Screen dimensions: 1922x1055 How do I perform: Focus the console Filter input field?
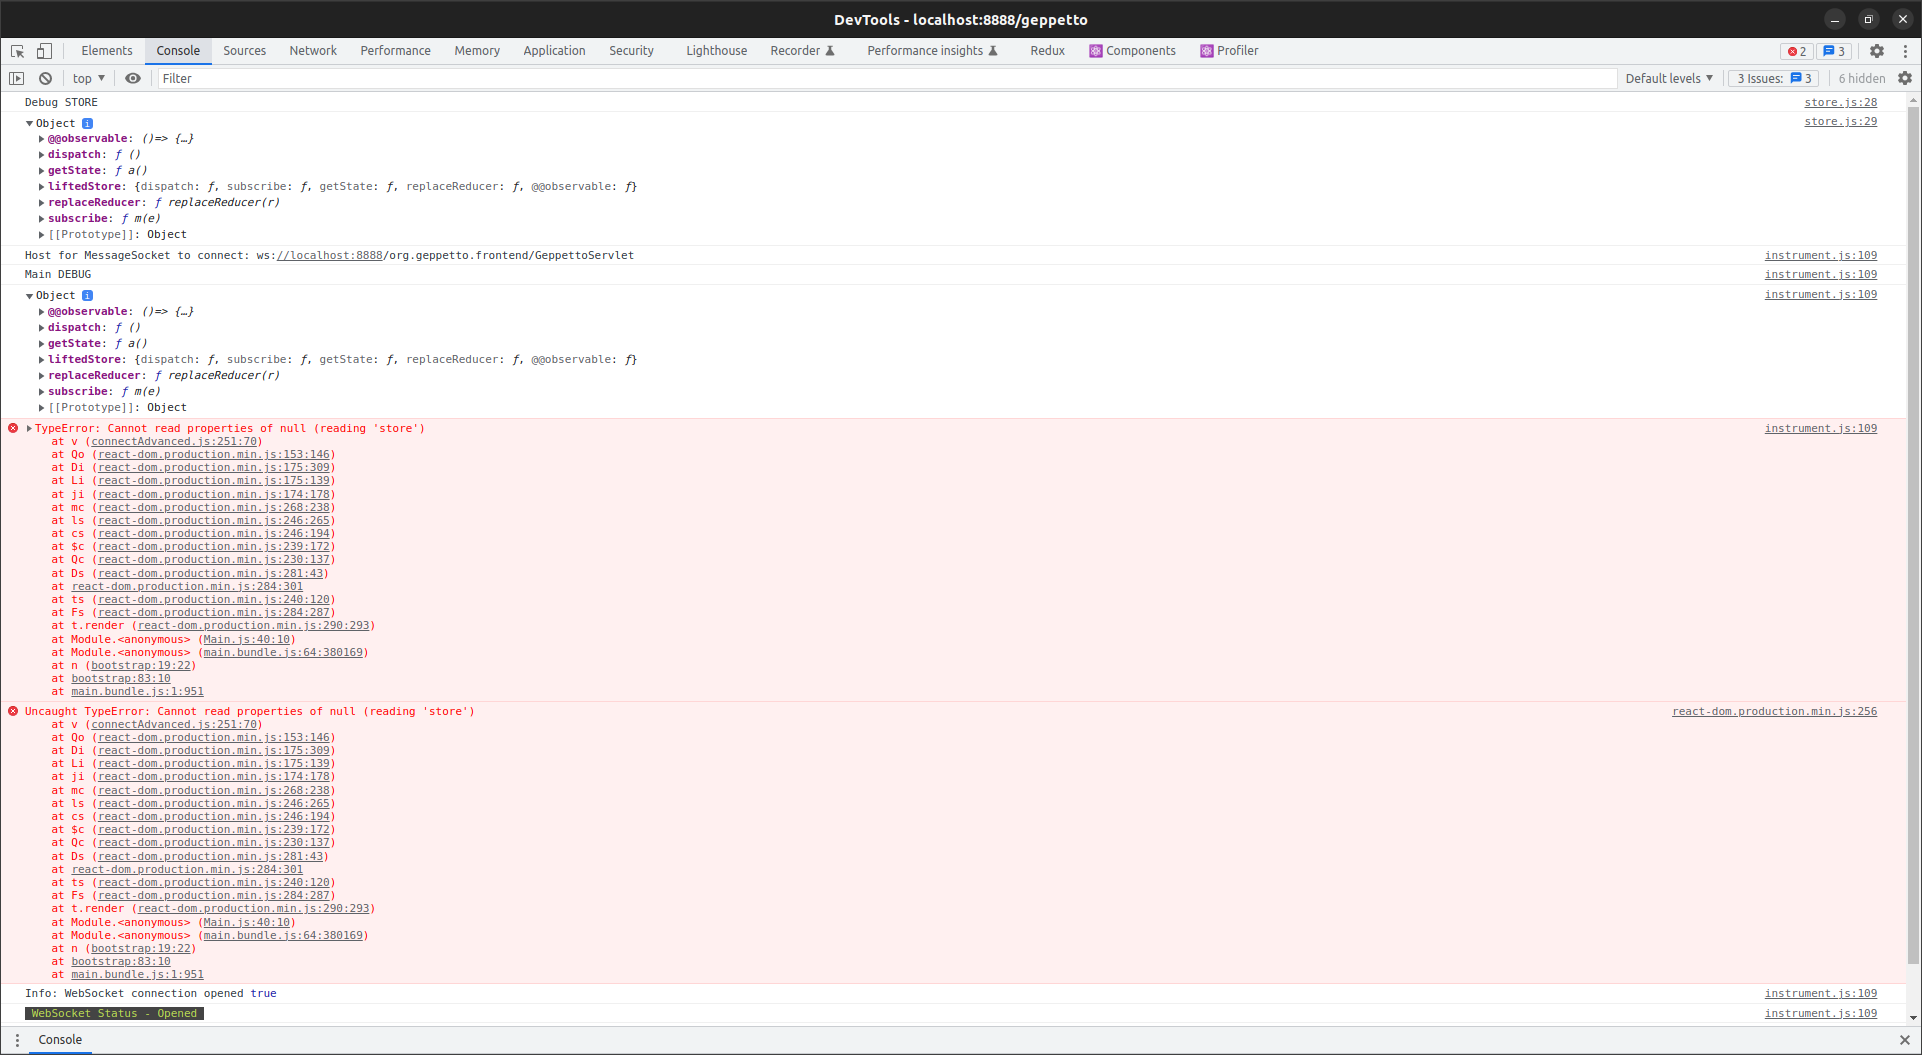point(886,78)
